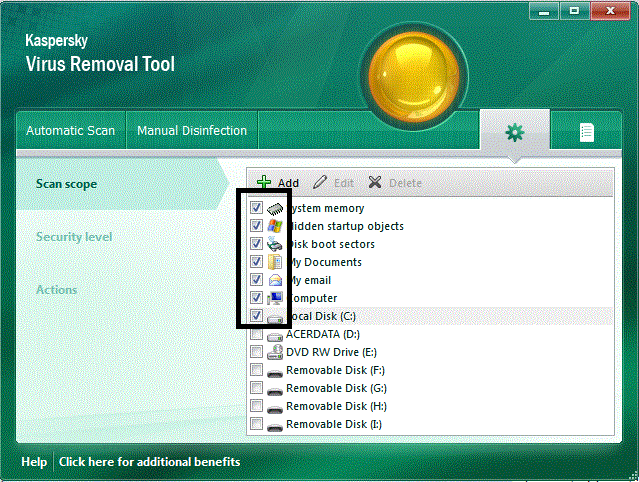This screenshot has width=639, height=482.
Task: Select the 'Disk boot sectors' row text
Action: 331,244
